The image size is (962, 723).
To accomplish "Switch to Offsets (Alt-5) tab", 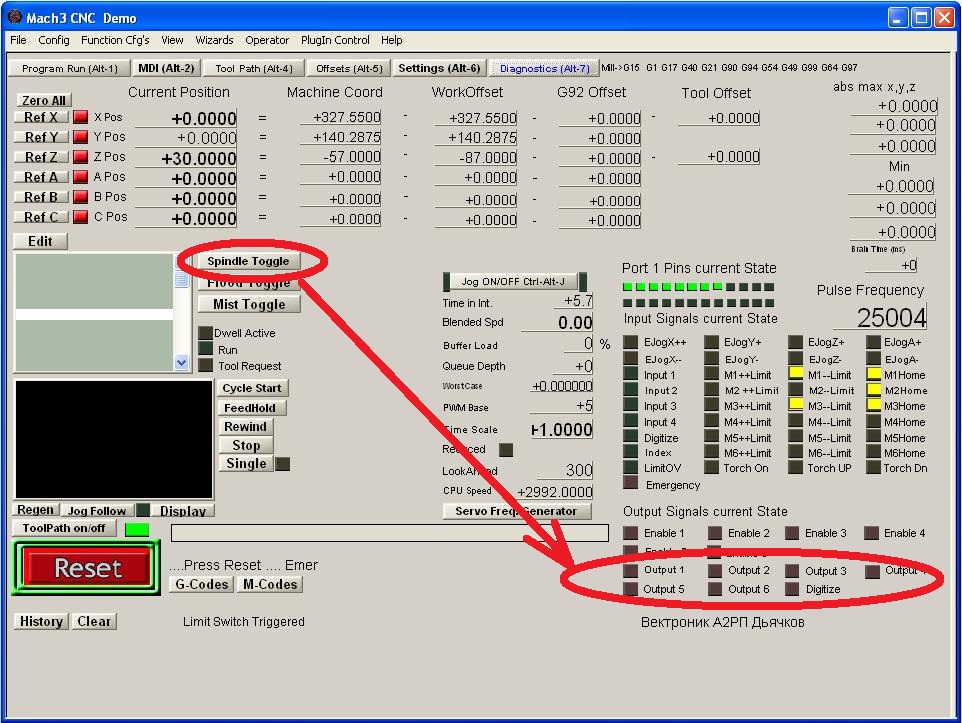I will (348, 68).
